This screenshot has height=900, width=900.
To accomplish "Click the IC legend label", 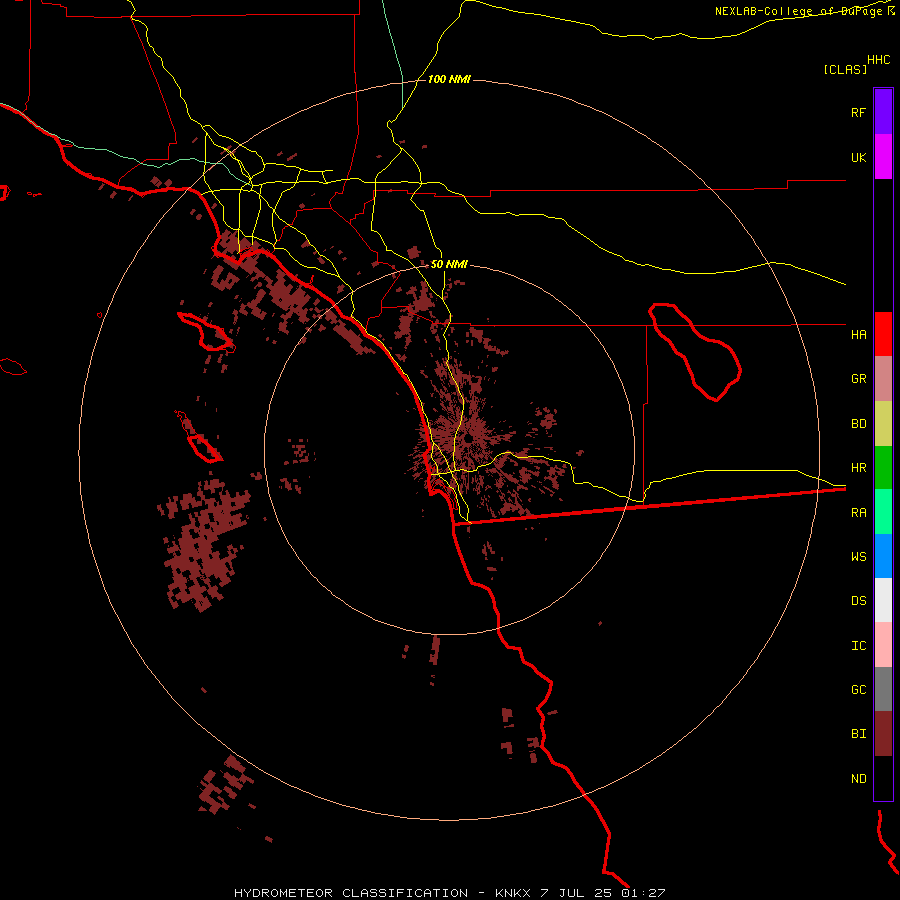I will (x=858, y=646).
